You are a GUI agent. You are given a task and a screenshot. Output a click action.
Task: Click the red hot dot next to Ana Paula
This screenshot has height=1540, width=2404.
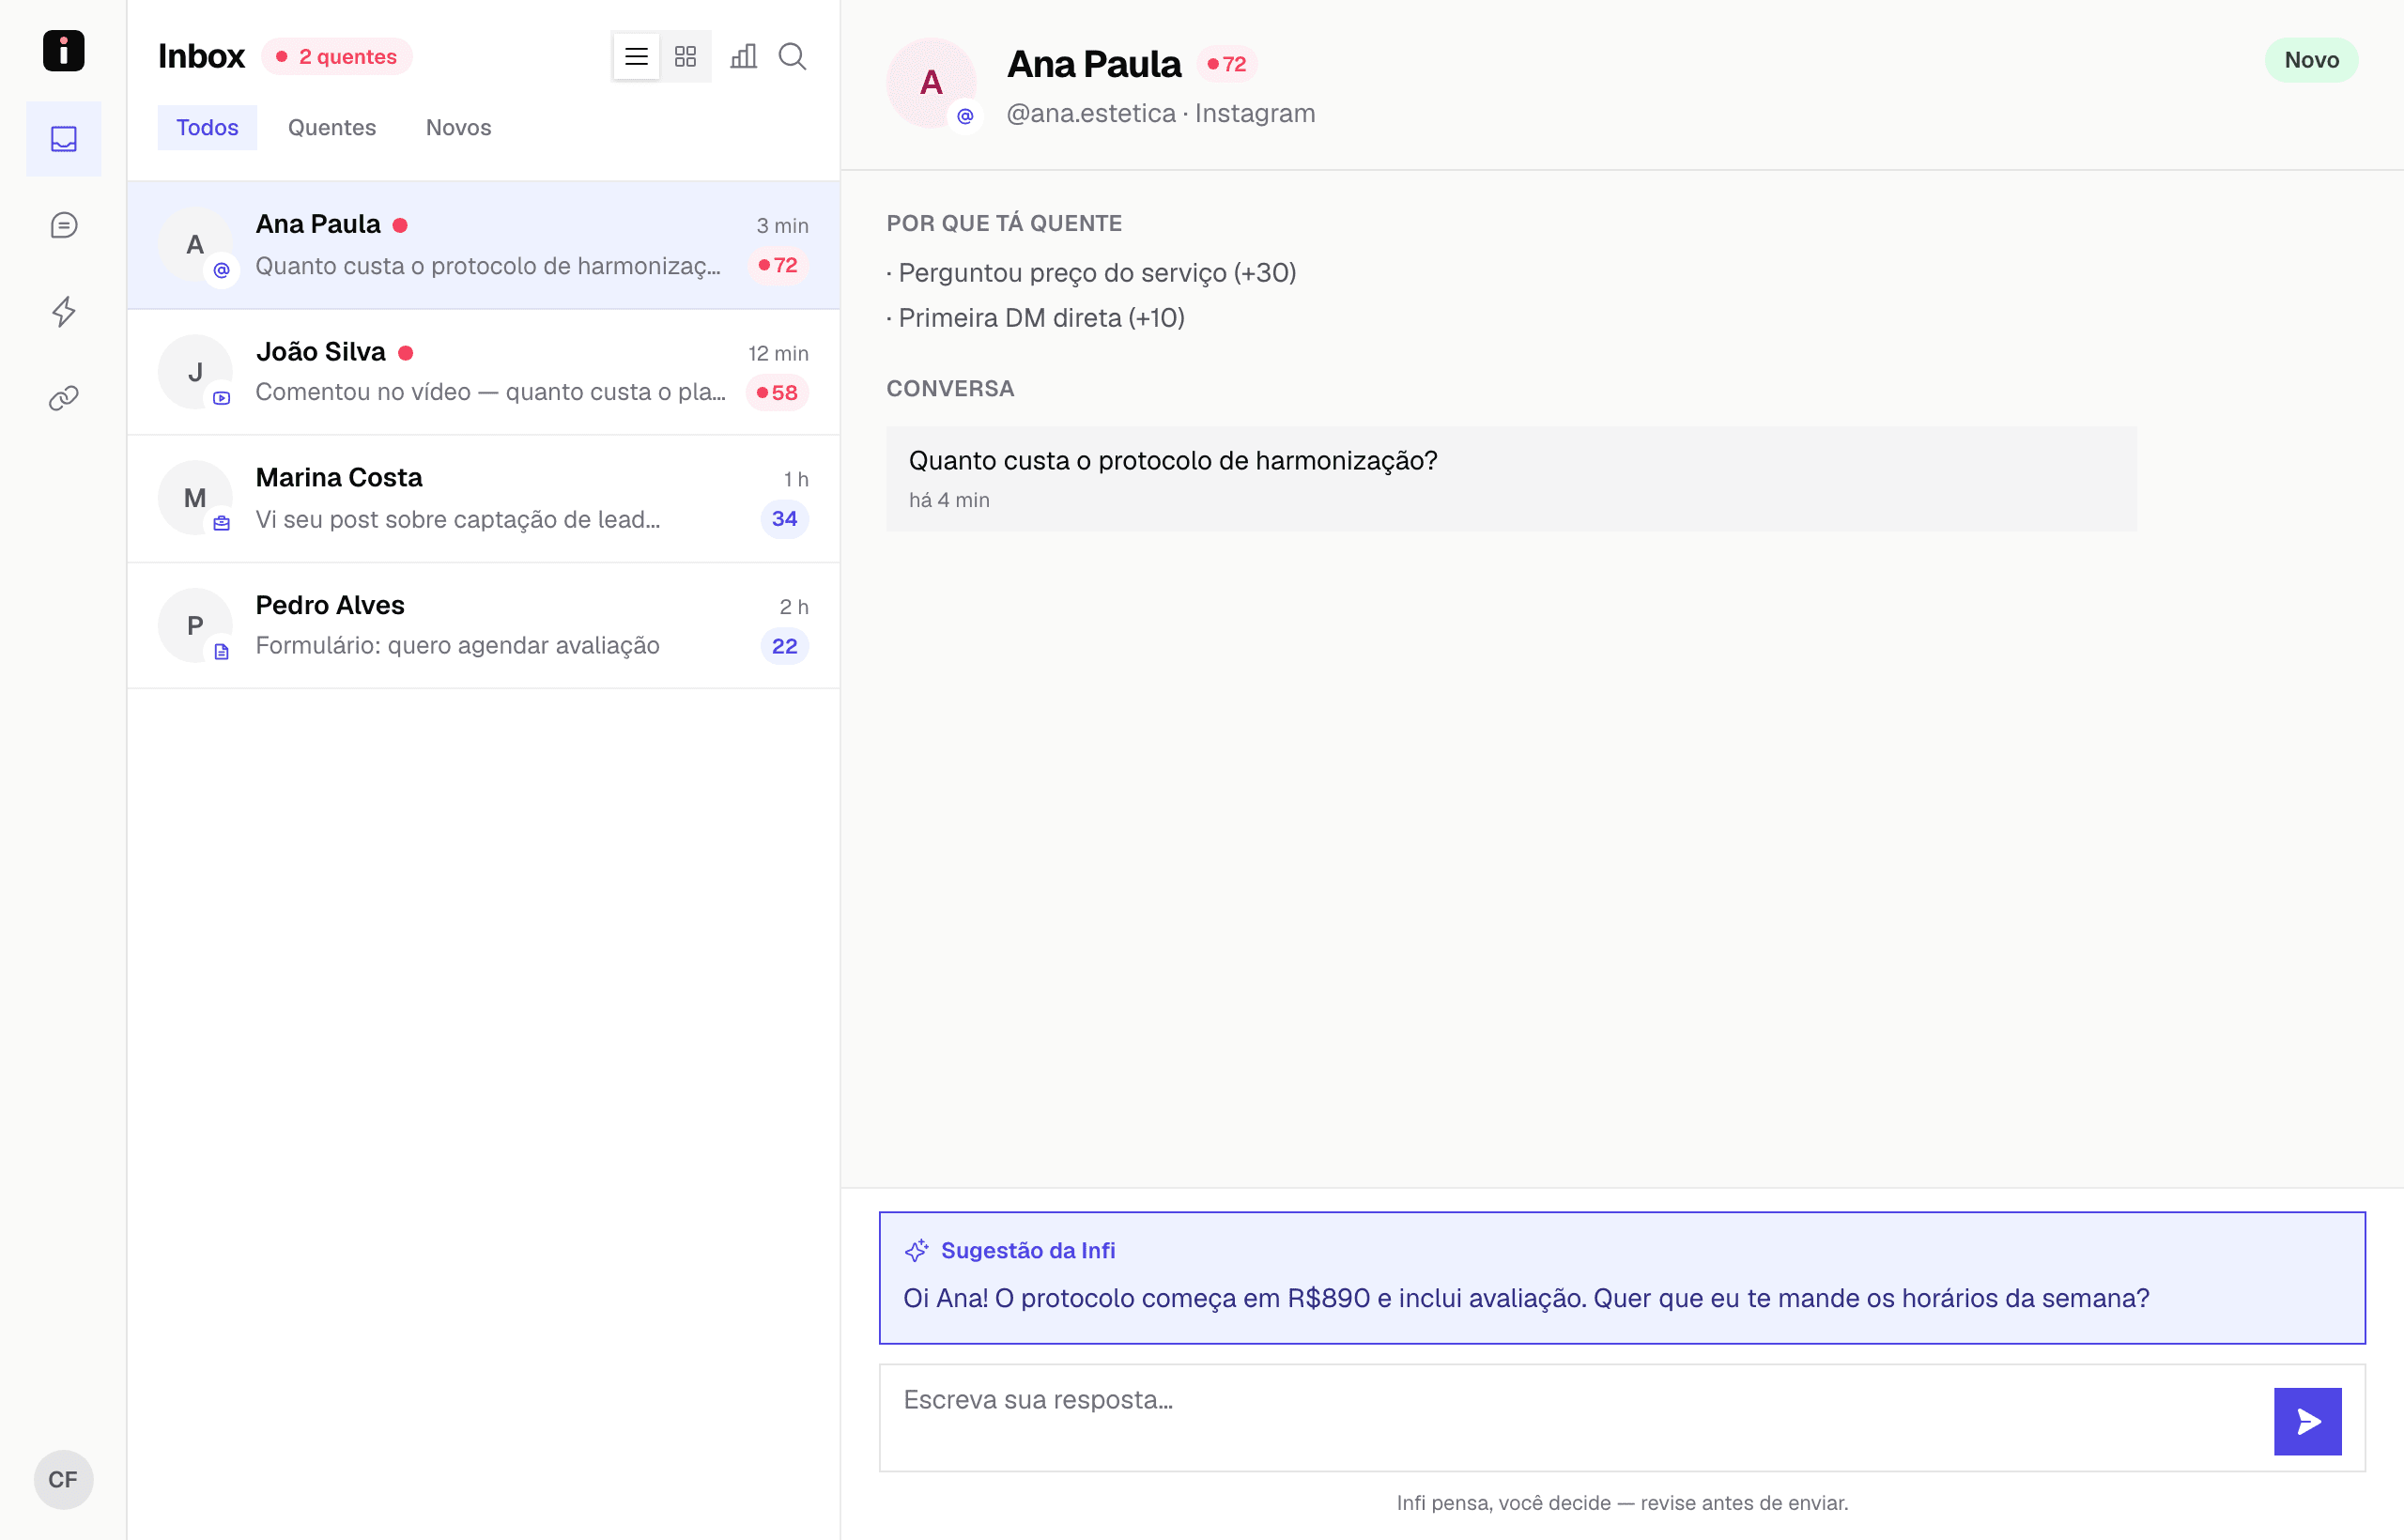400,225
